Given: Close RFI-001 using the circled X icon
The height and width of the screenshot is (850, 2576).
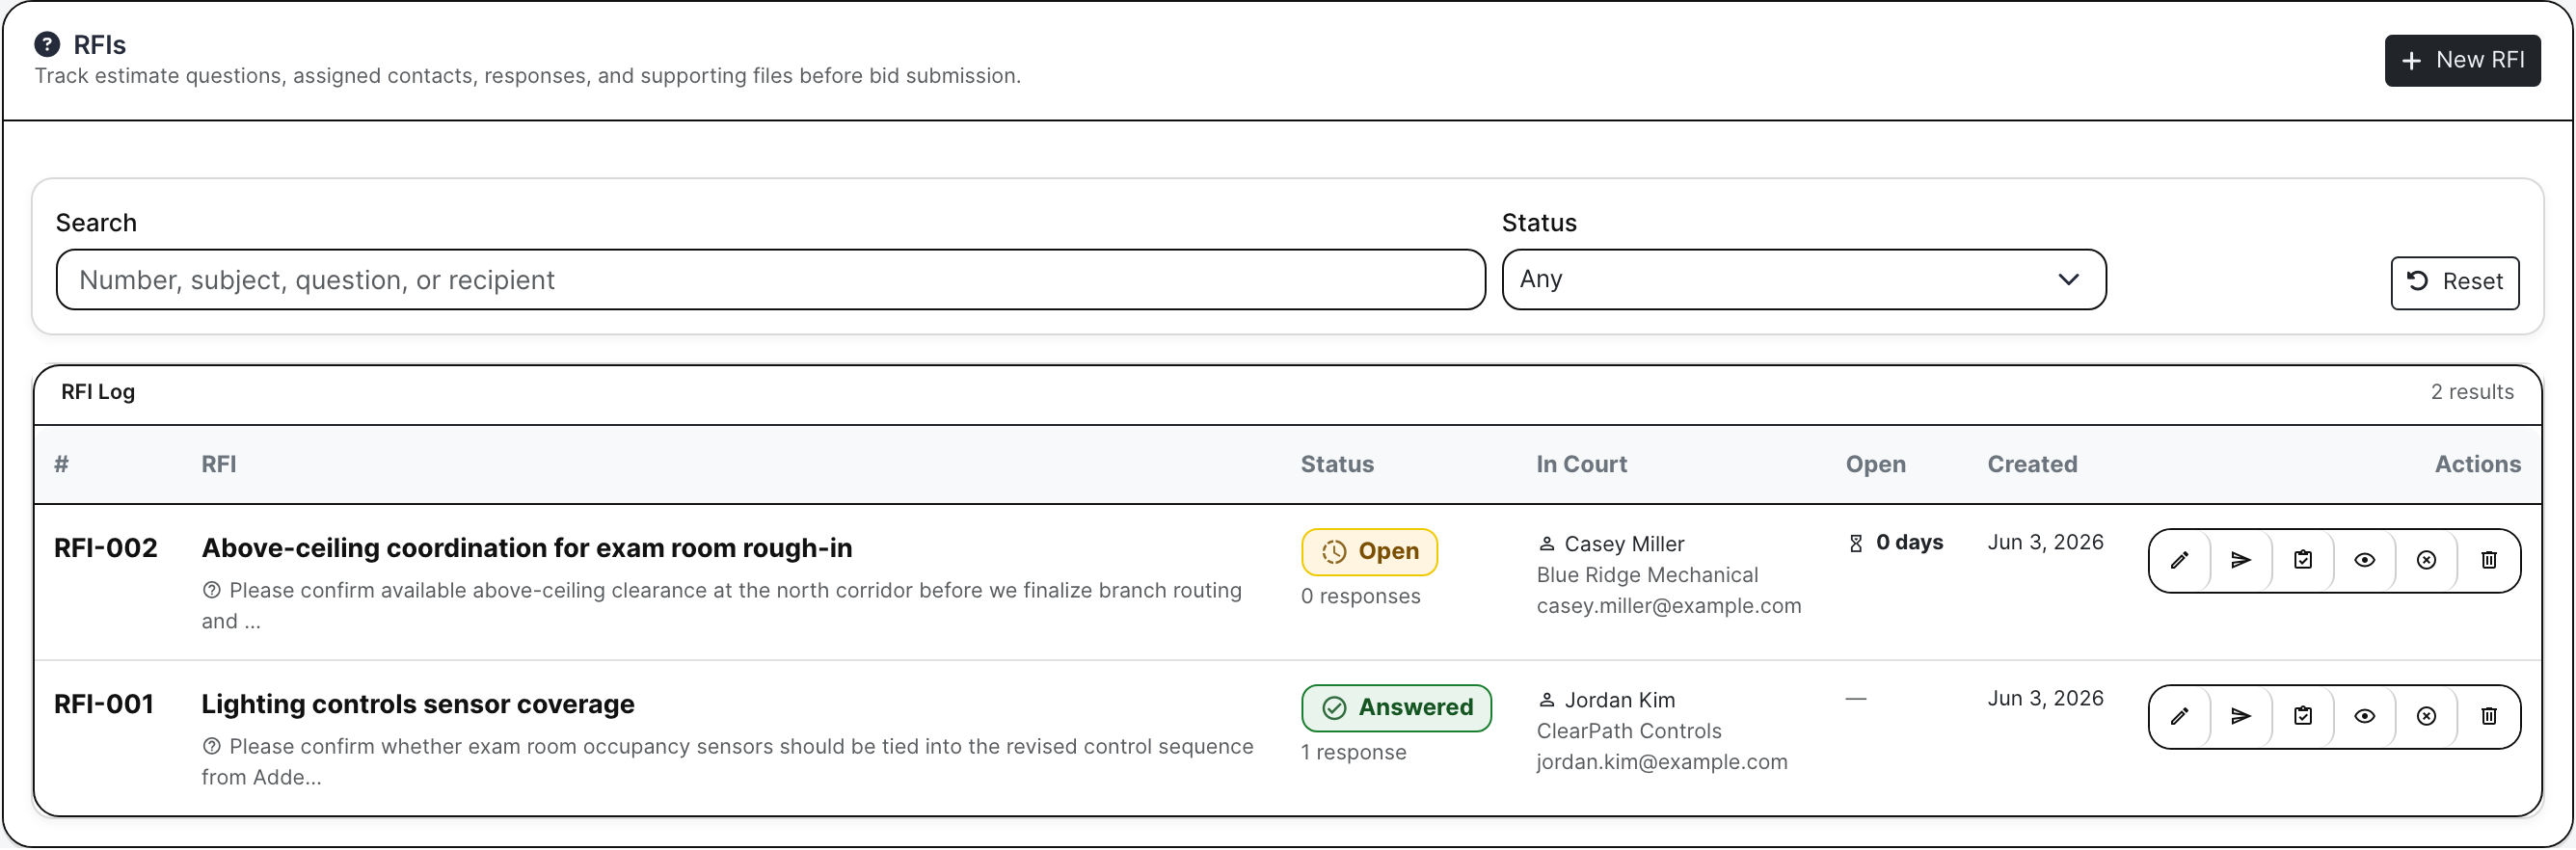Looking at the screenshot, I should tap(2427, 717).
